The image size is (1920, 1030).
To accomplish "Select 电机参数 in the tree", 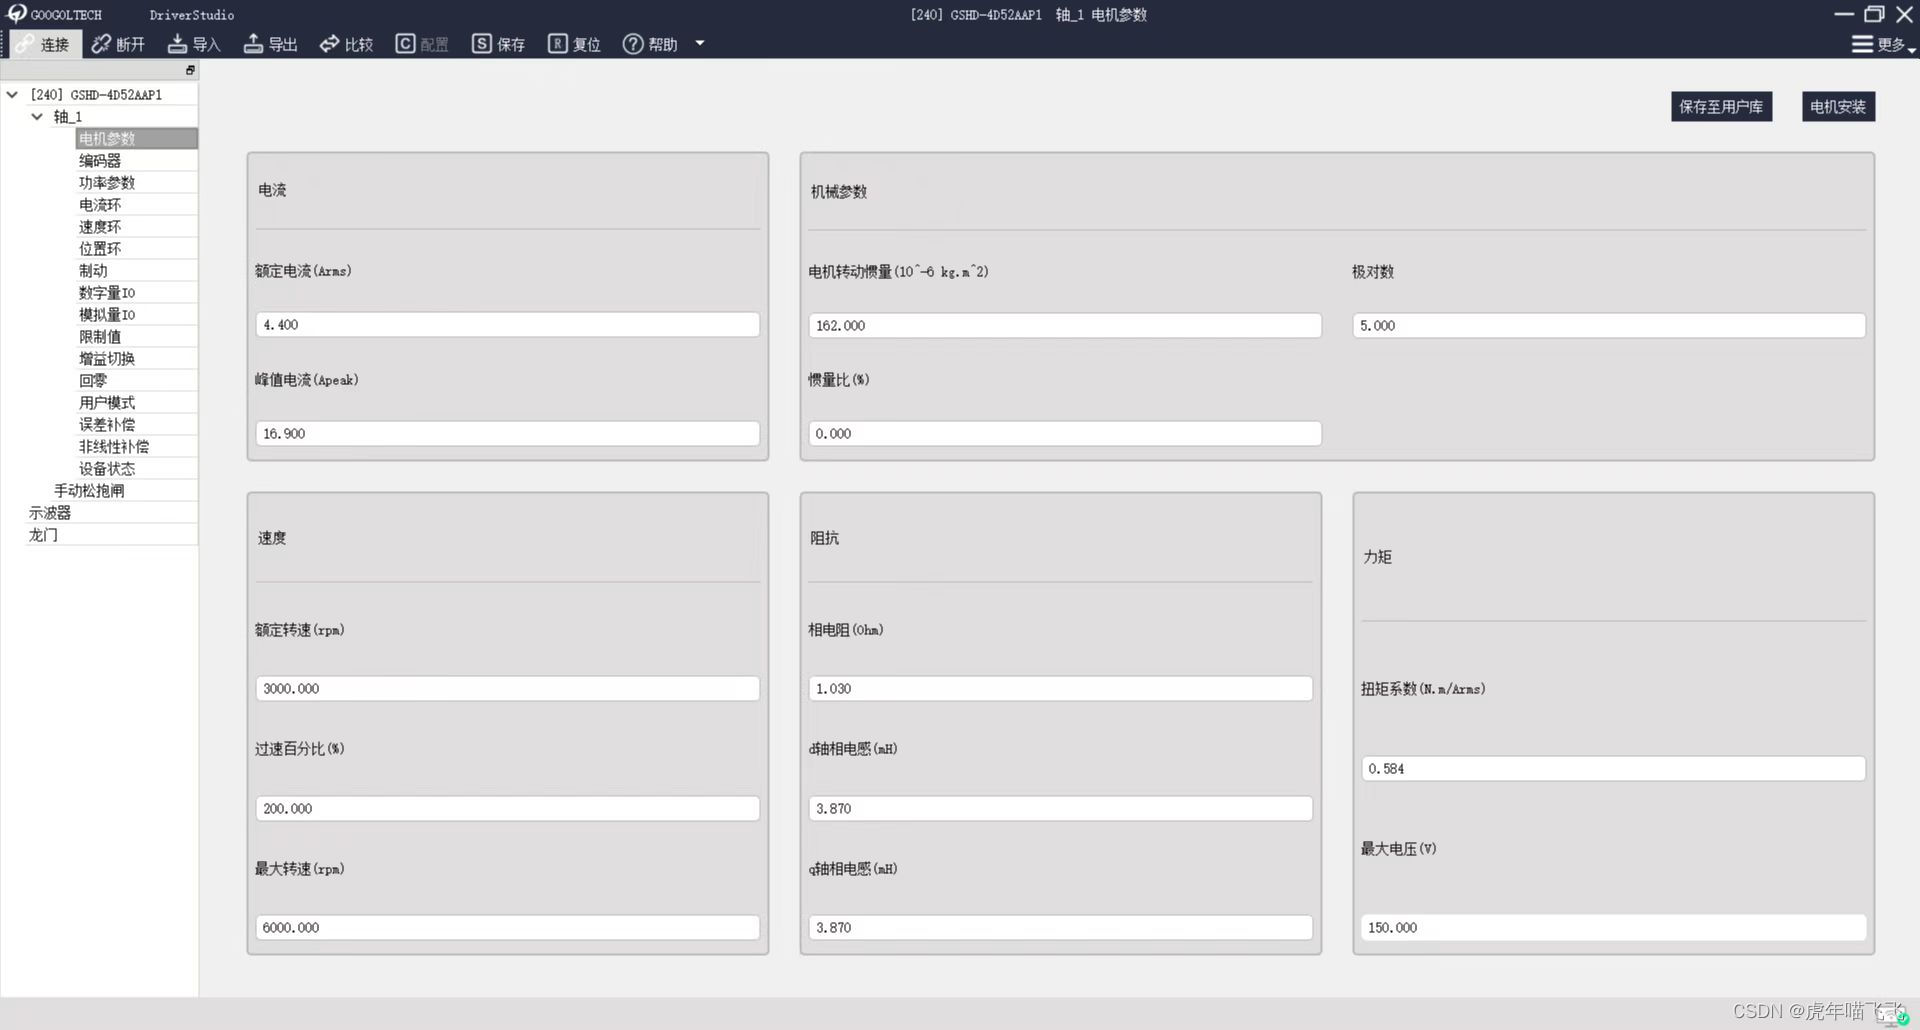I will [137, 138].
